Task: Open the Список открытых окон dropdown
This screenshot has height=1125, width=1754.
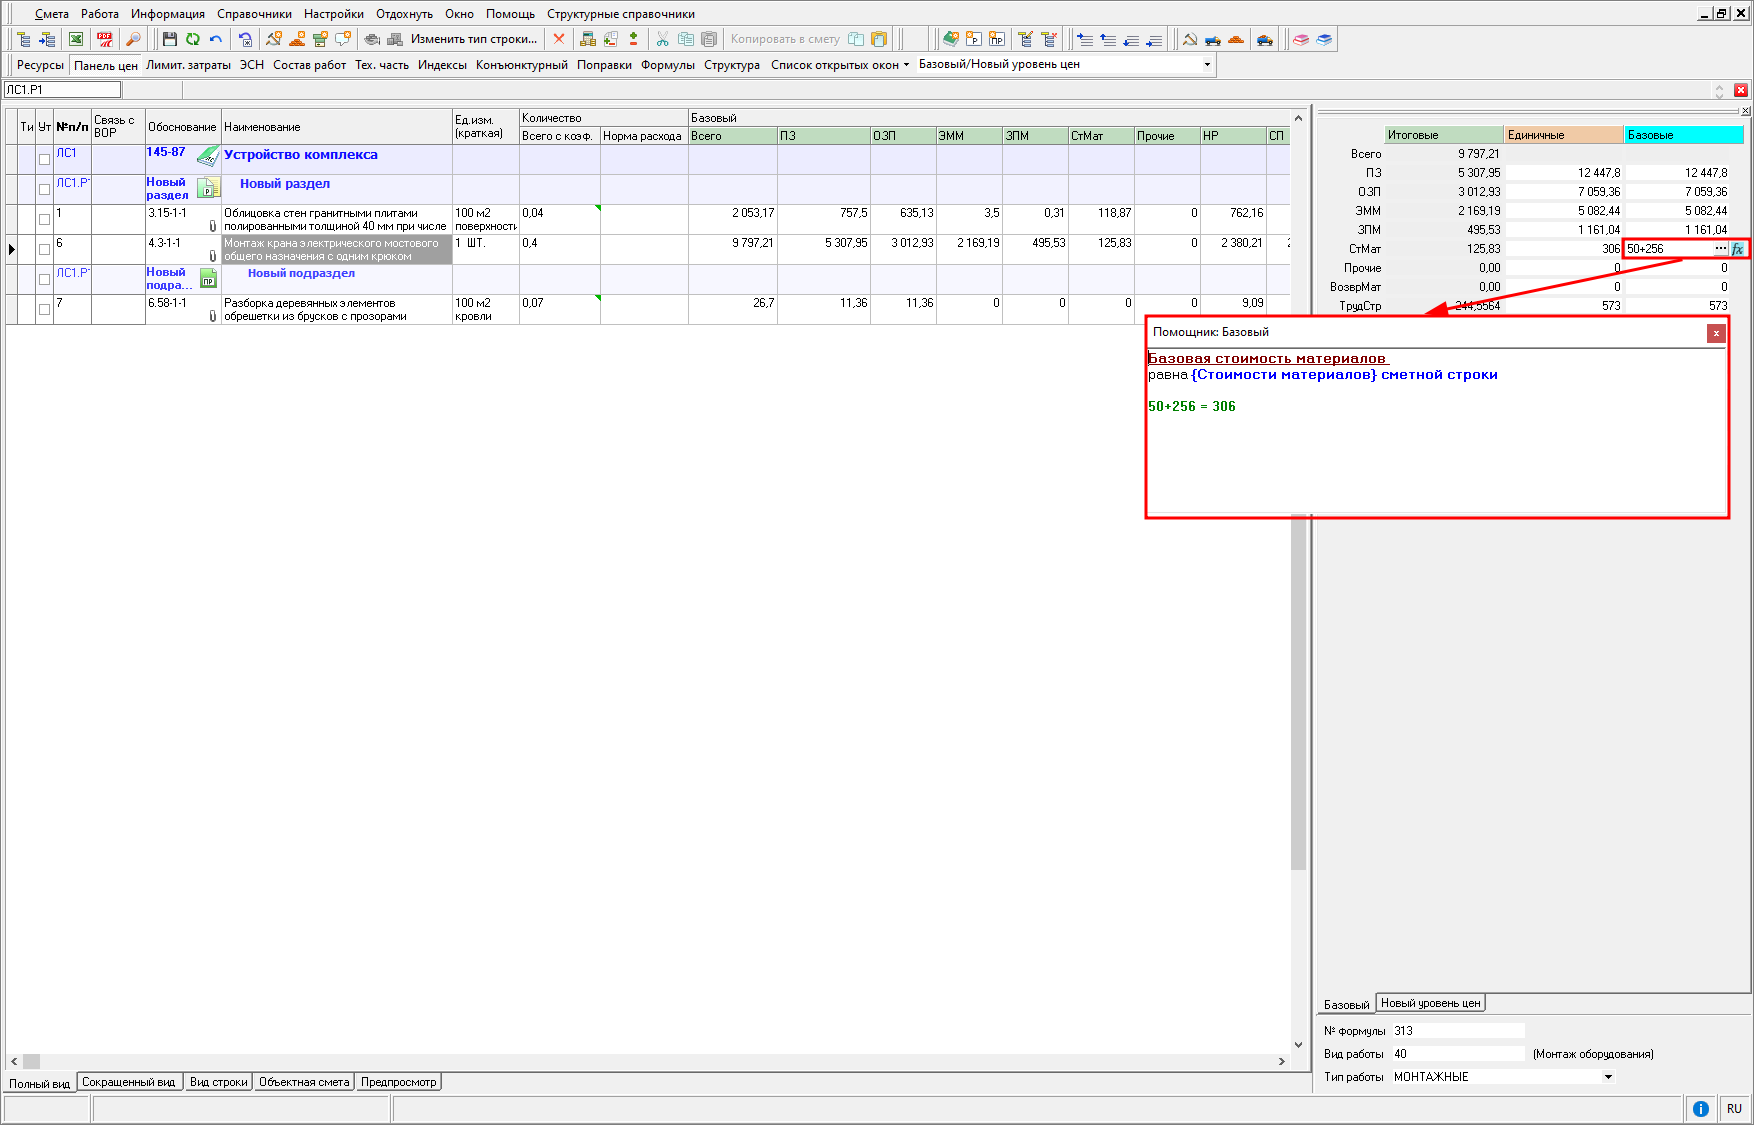Action: pos(840,65)
